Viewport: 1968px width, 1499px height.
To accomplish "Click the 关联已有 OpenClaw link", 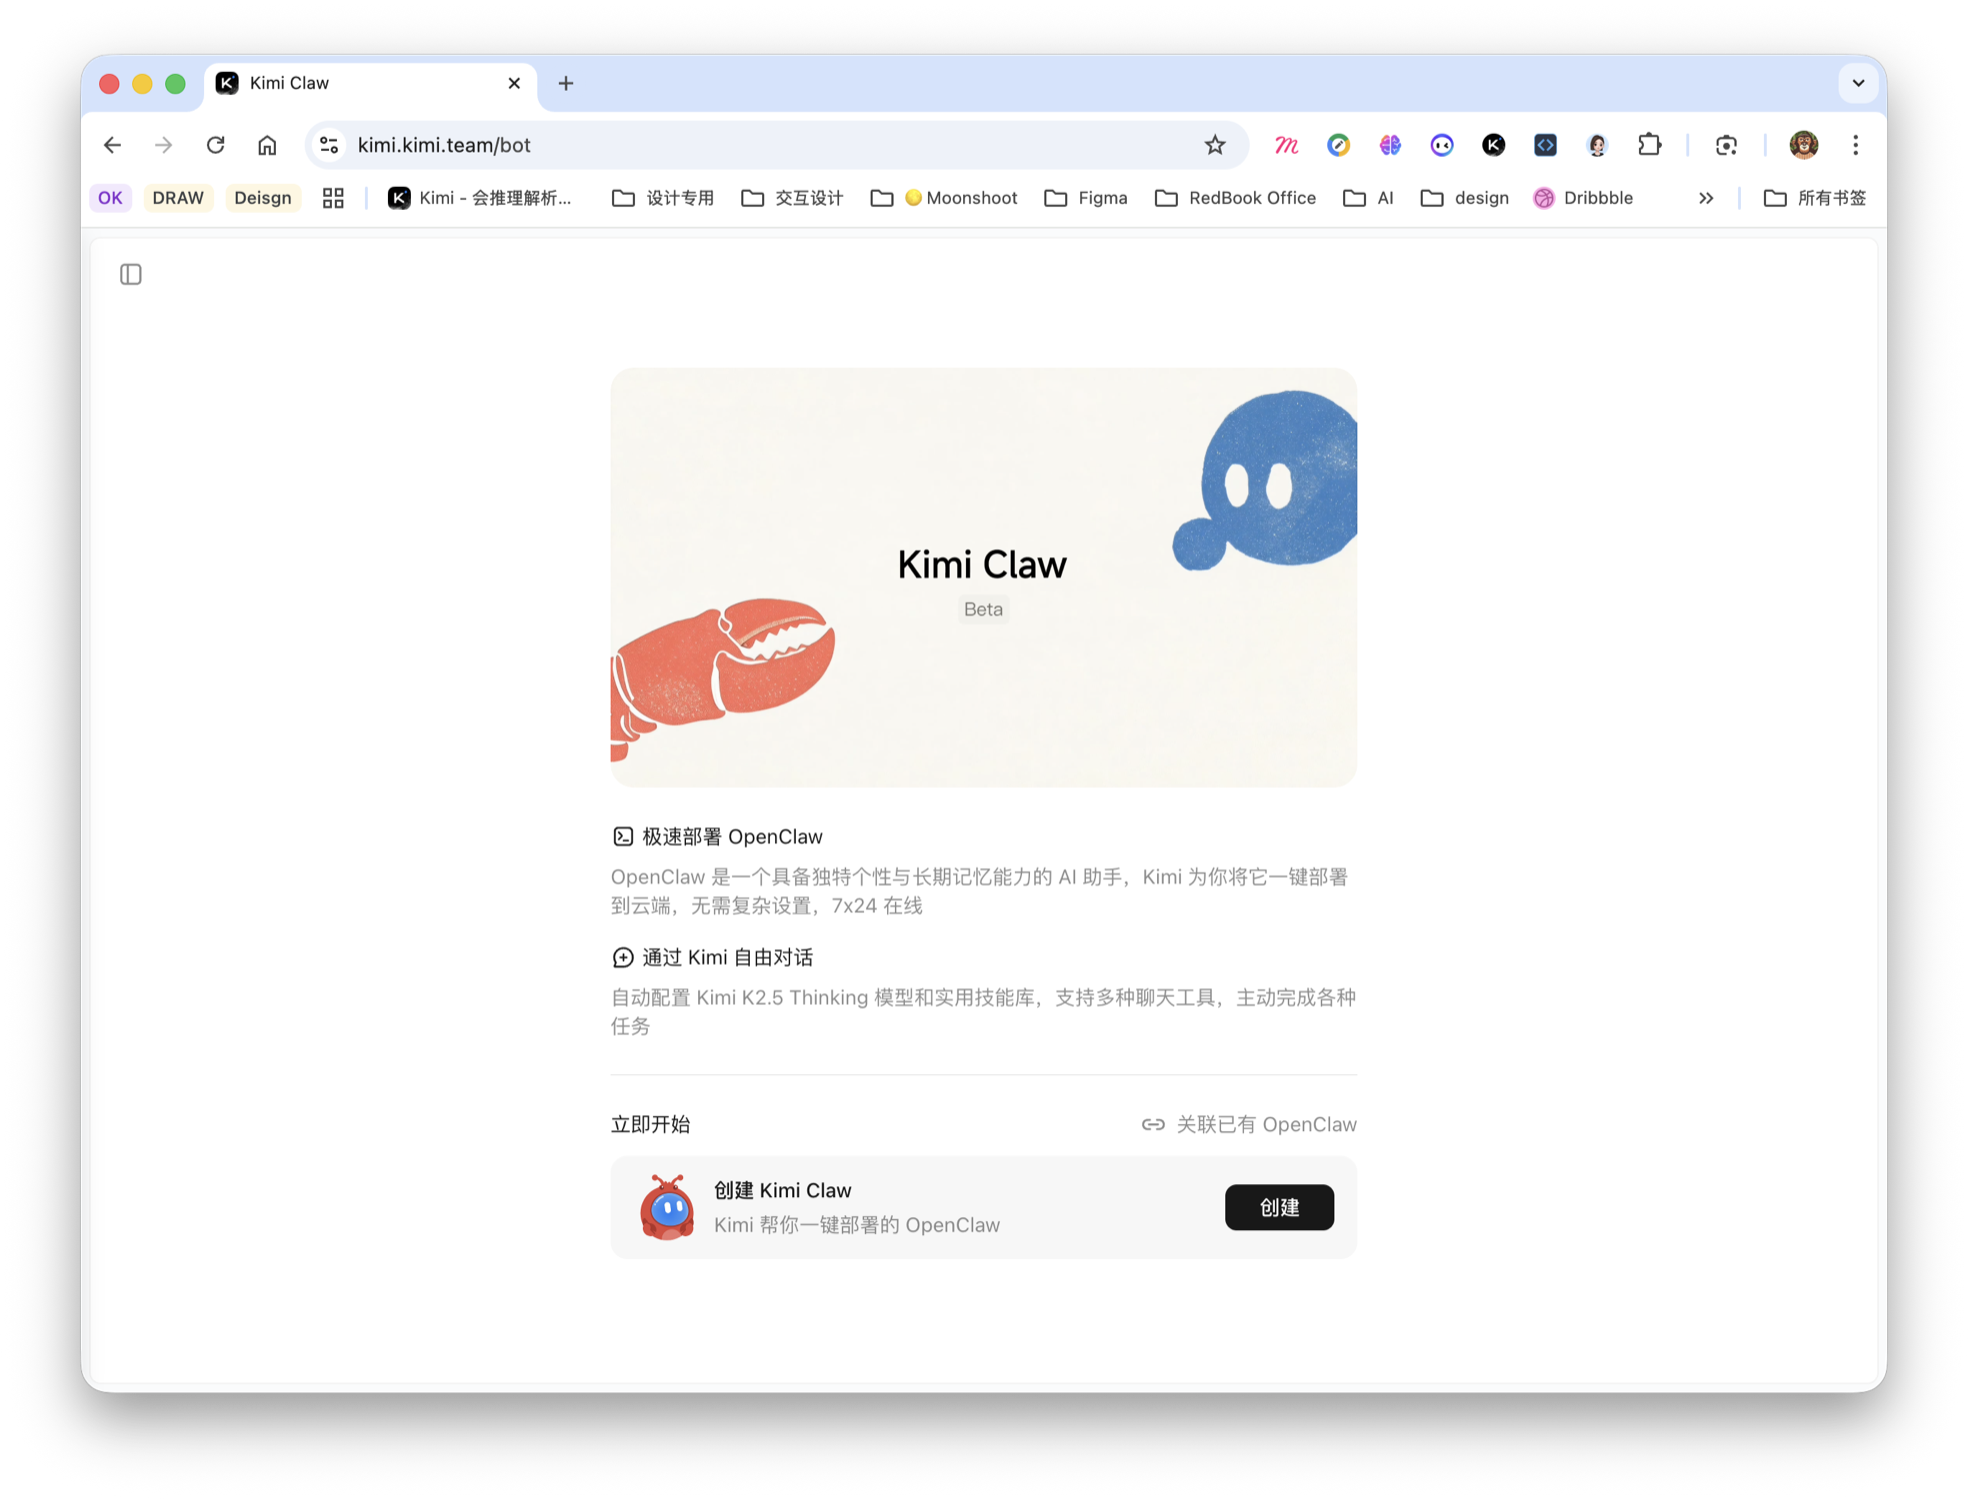I will pos(1249,1124).
